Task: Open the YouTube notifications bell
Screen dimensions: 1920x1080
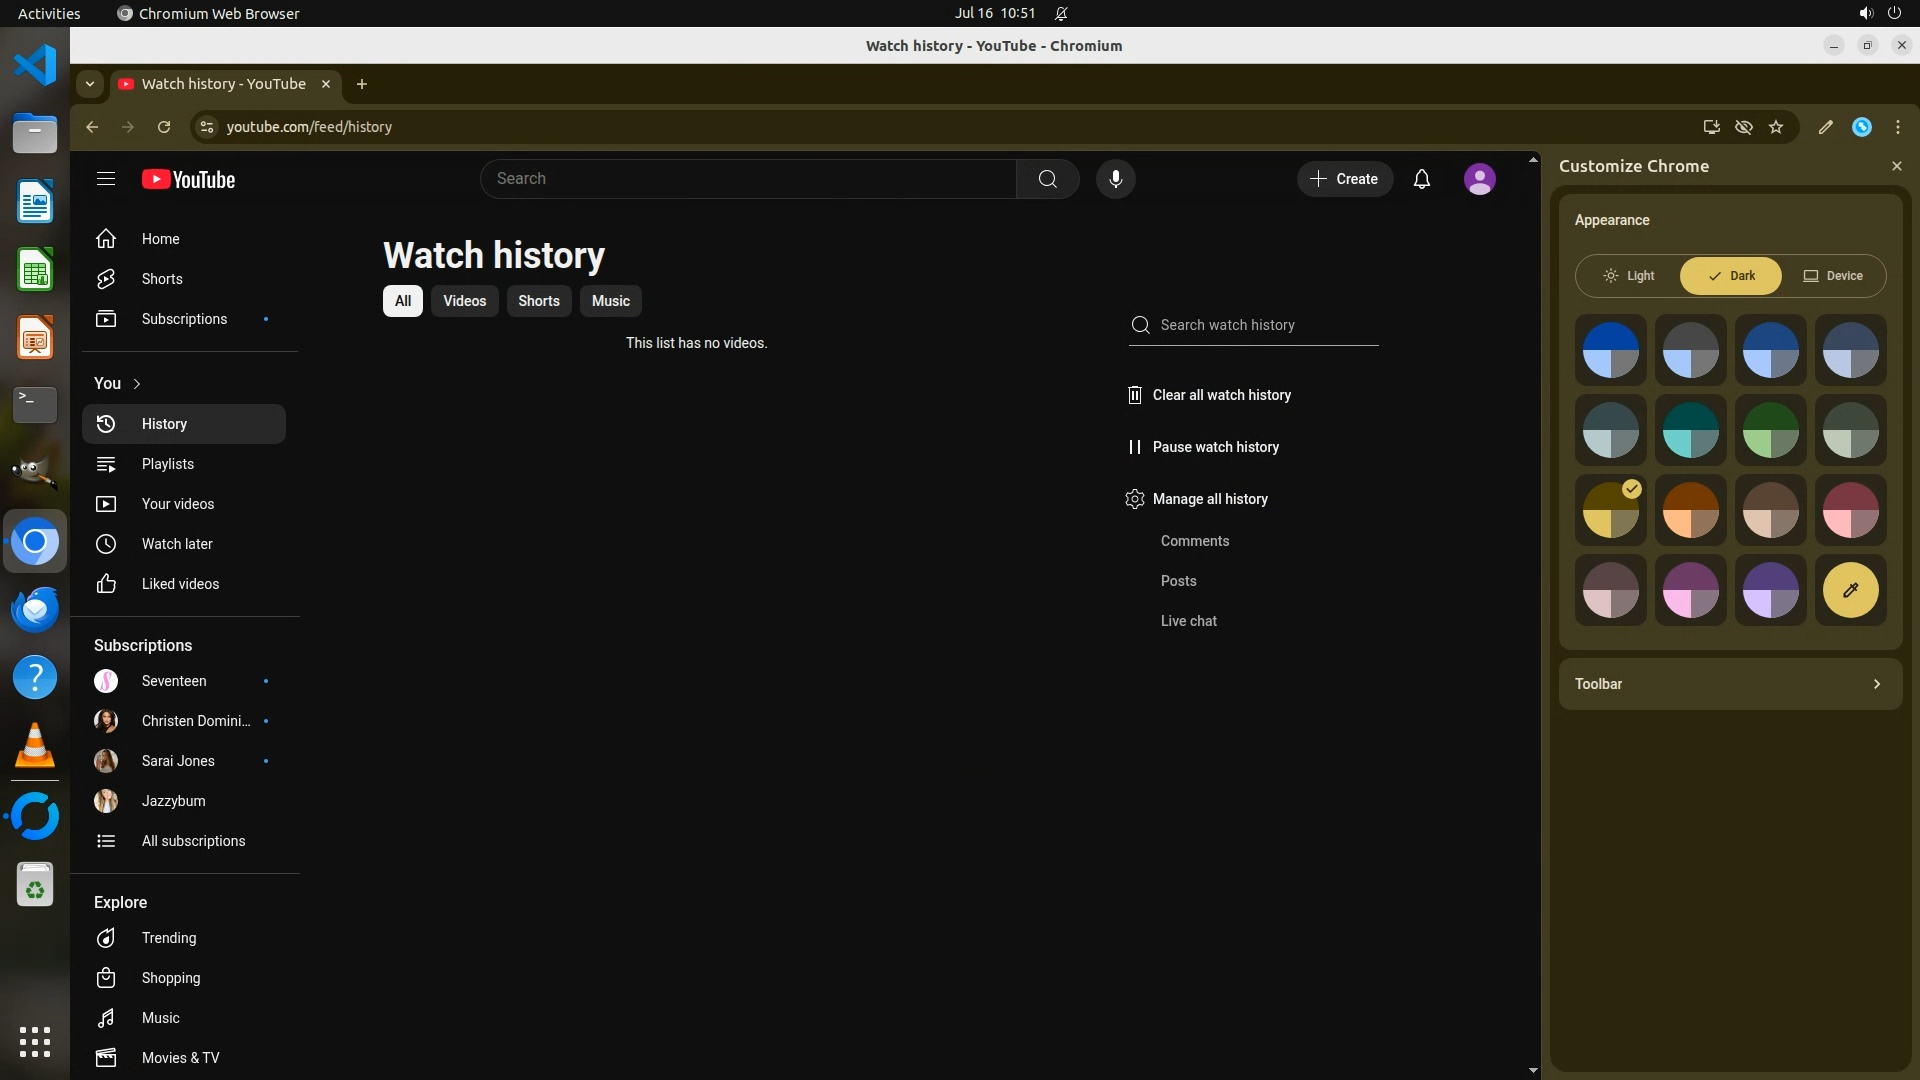Action: point(1421,179)
